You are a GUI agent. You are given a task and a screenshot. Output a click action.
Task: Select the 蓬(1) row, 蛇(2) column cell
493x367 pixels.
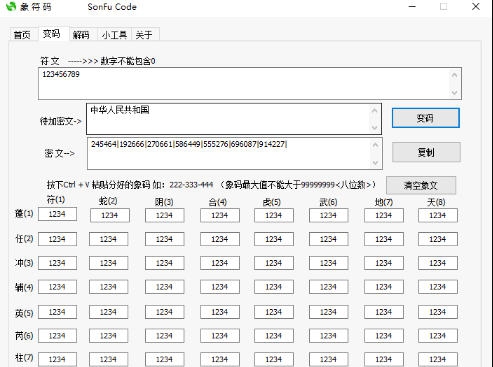click(110, 215)
